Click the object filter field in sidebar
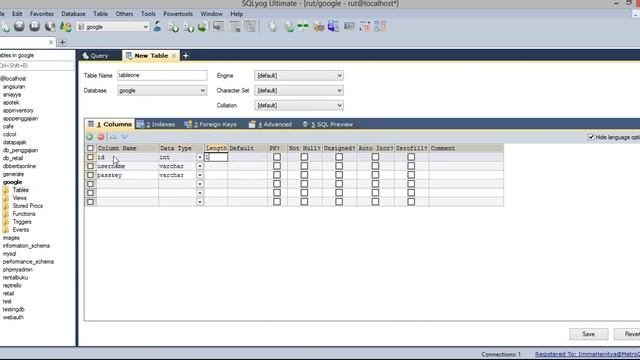640x360 pixels. click(x=37, y=66)
